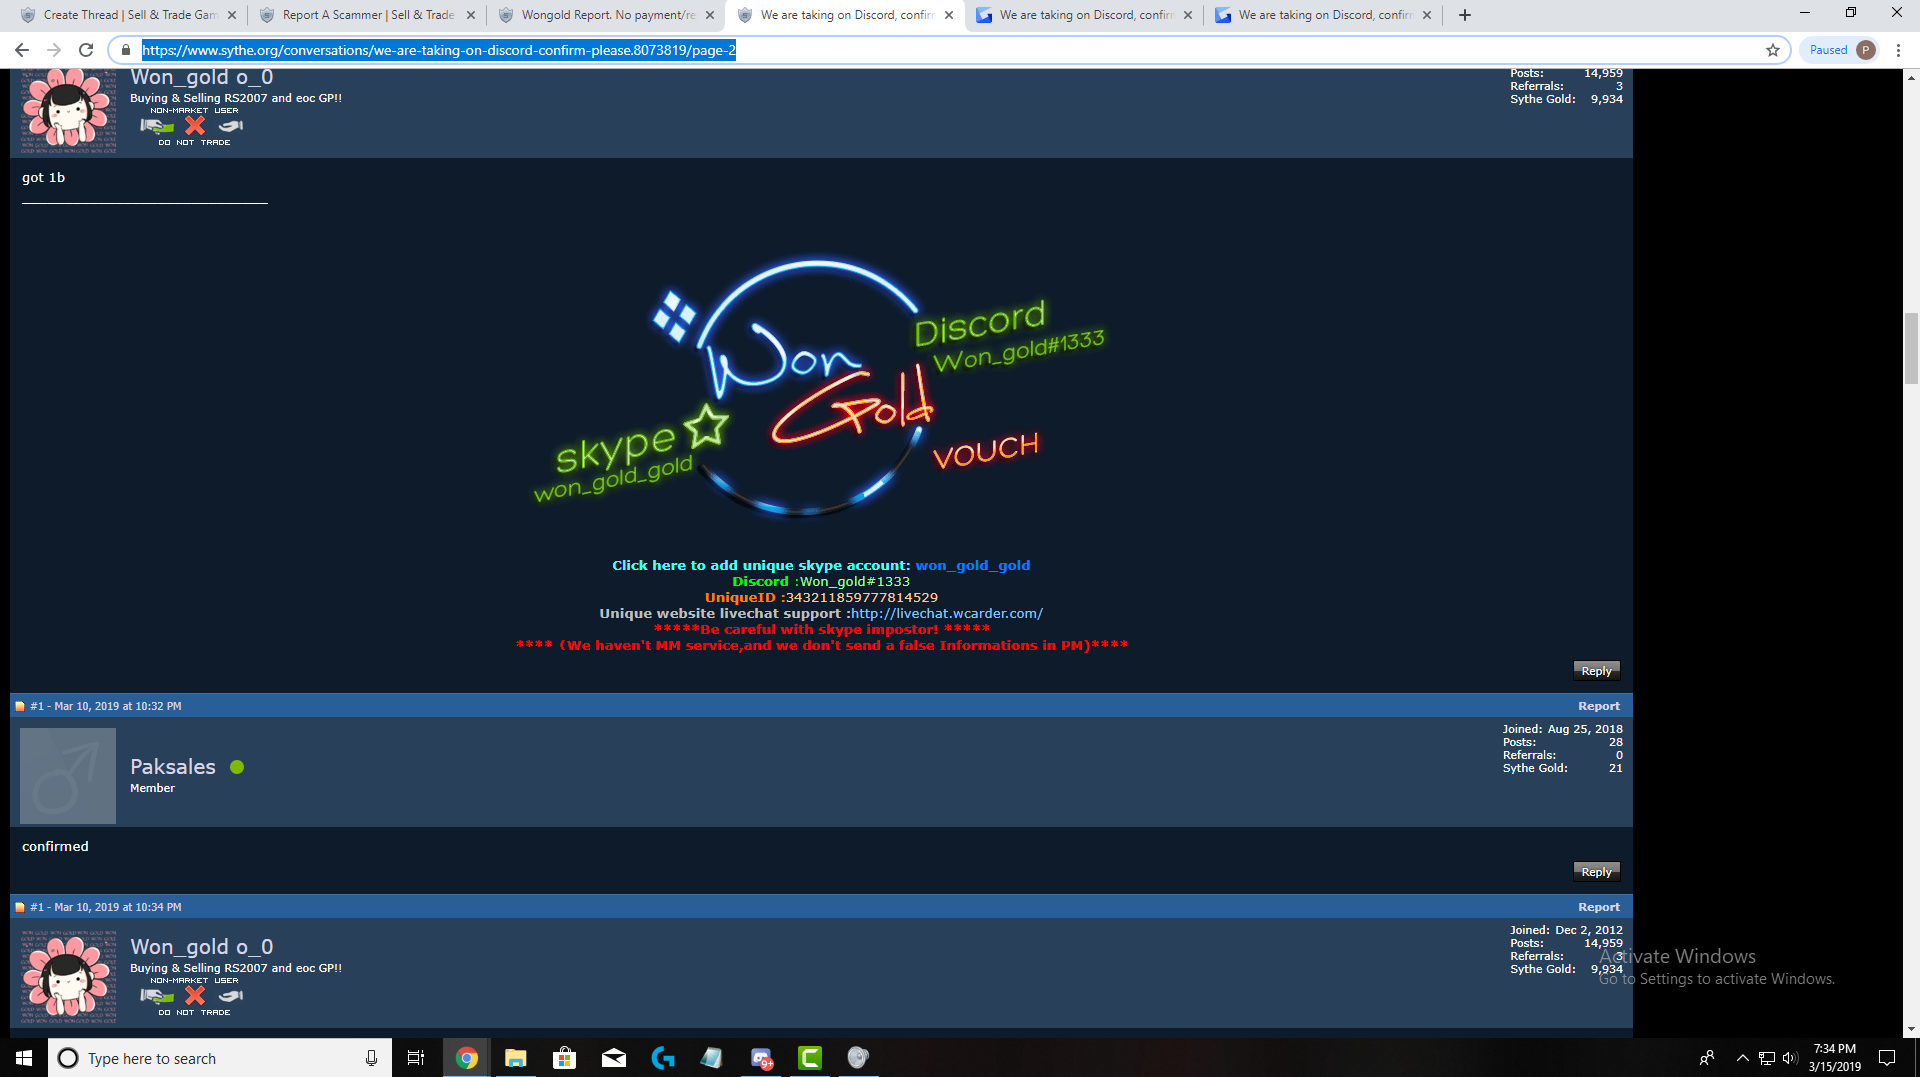Screen dimensions: 1920x1077
Task: Report the post dated 10:32 PM
Action: tap(1598, 706)
